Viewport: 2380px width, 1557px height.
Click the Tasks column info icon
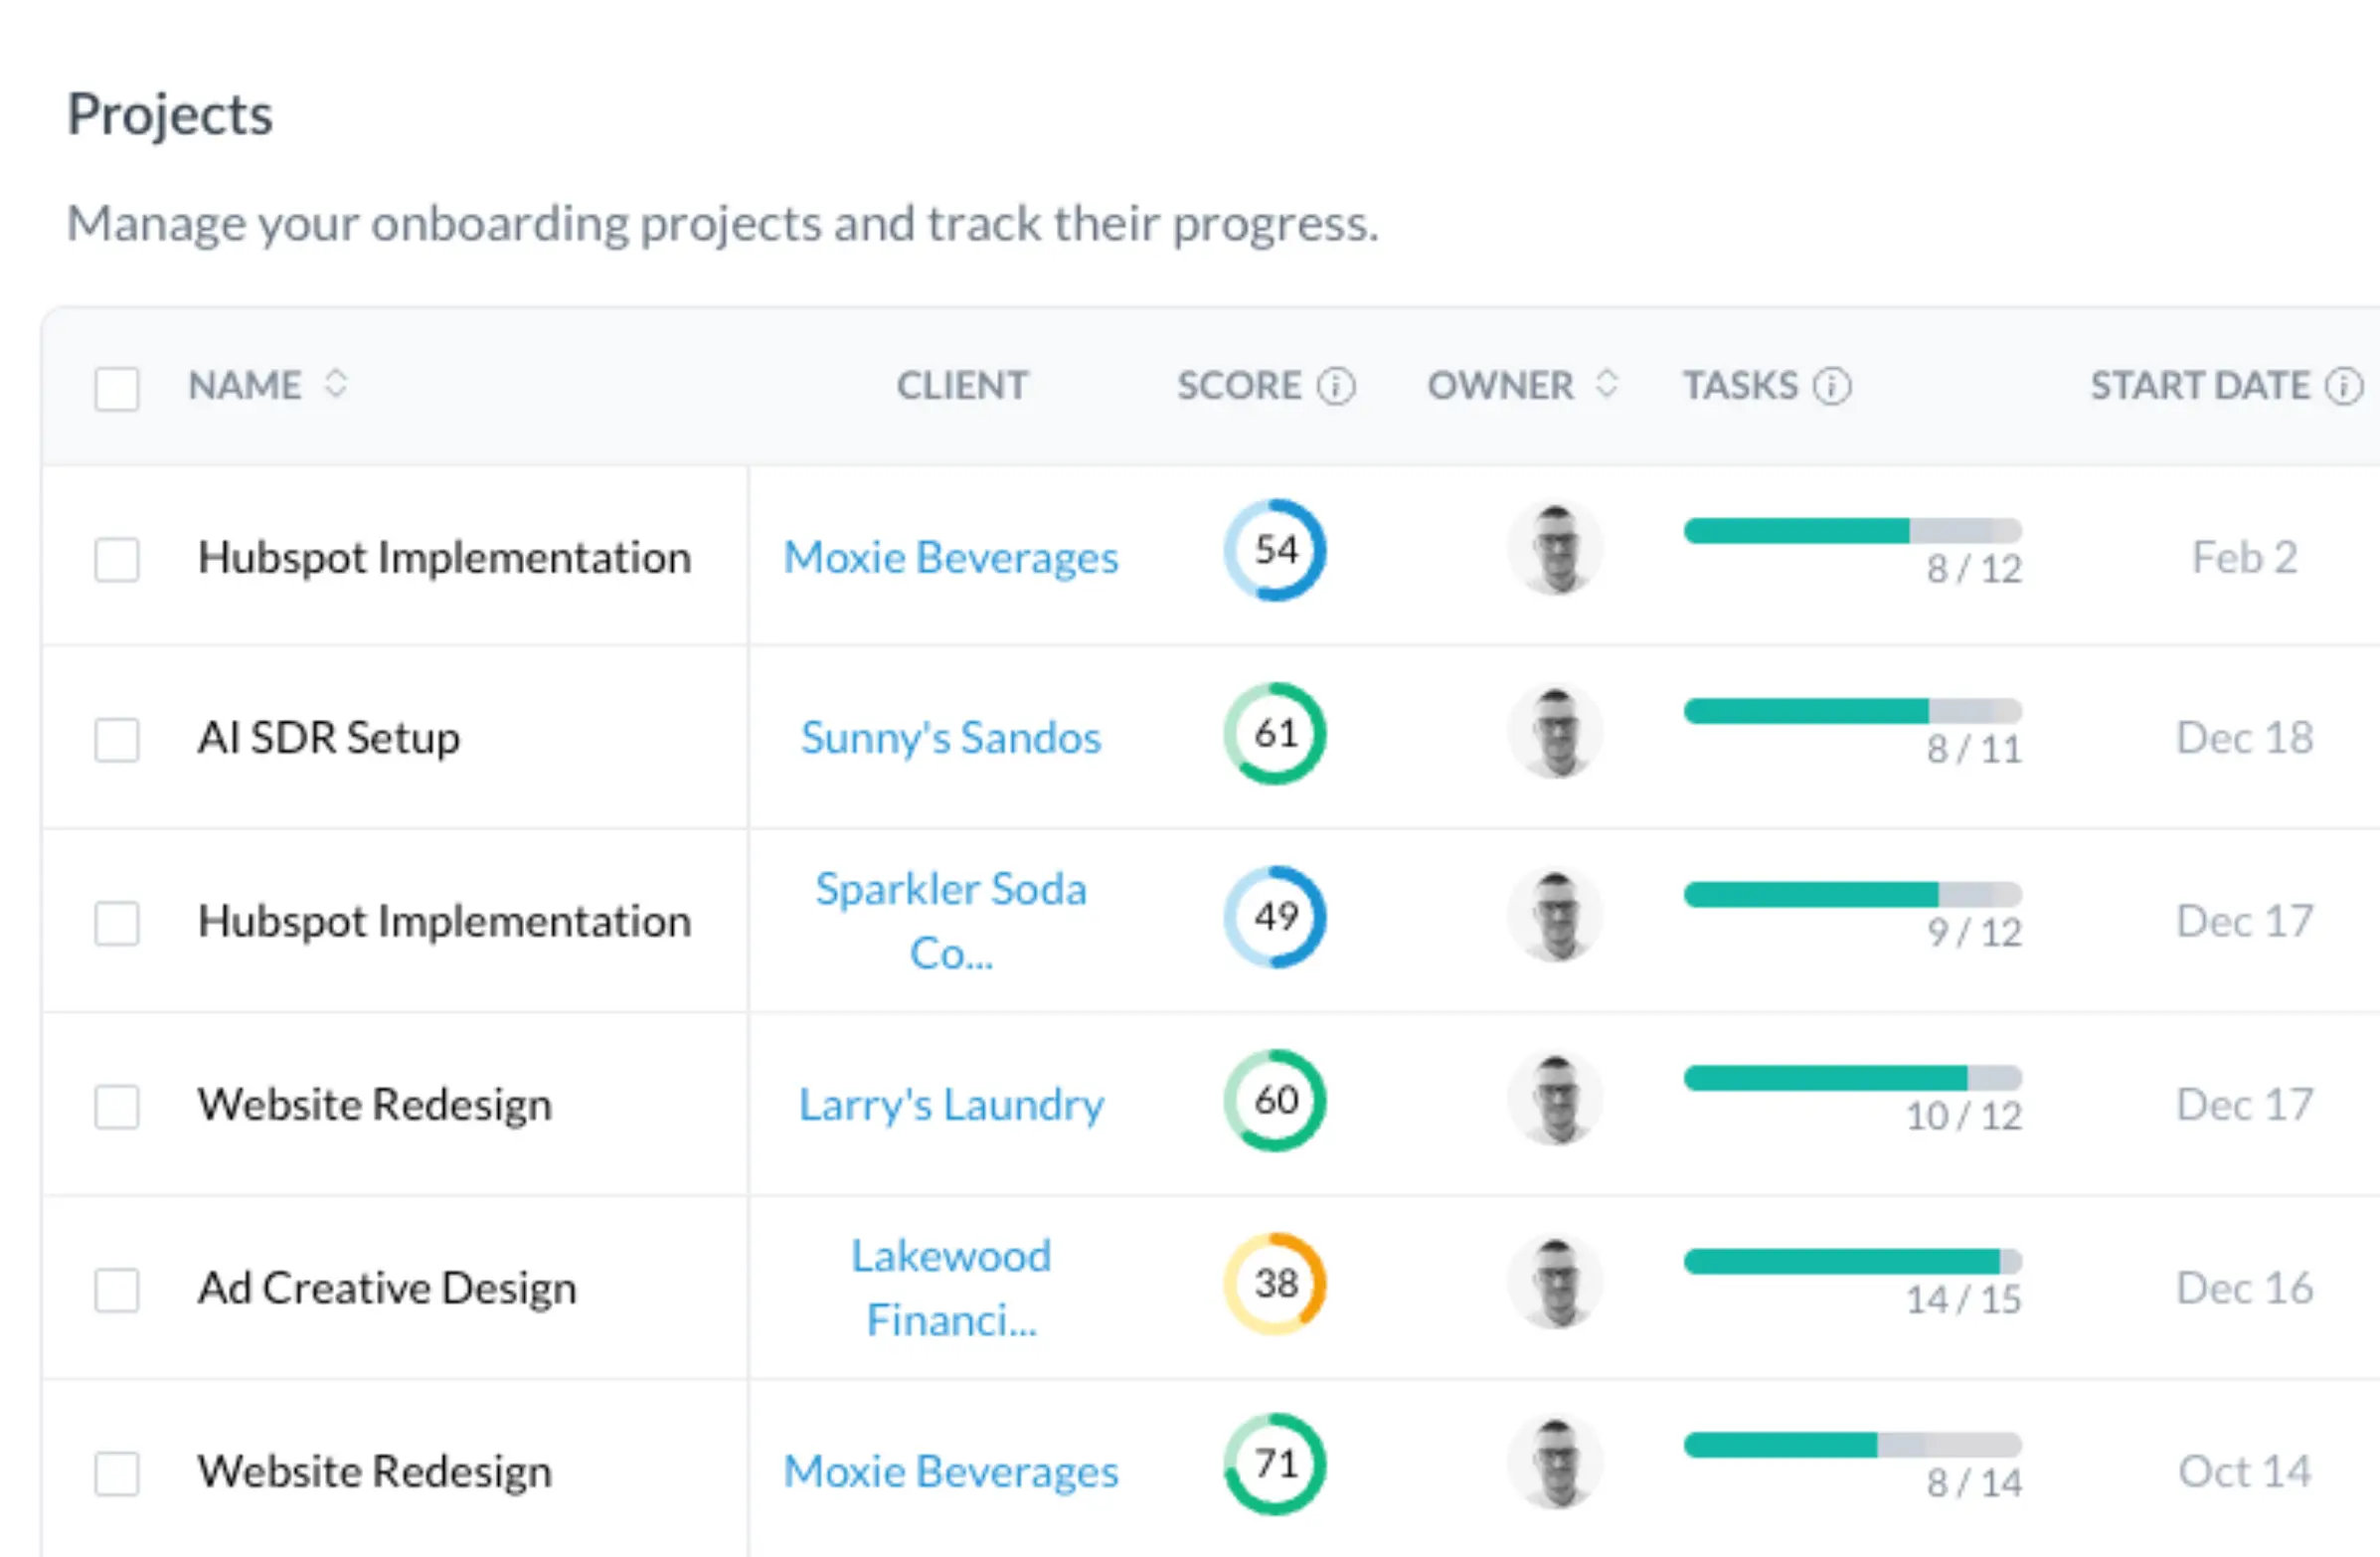coord(1832,386)
